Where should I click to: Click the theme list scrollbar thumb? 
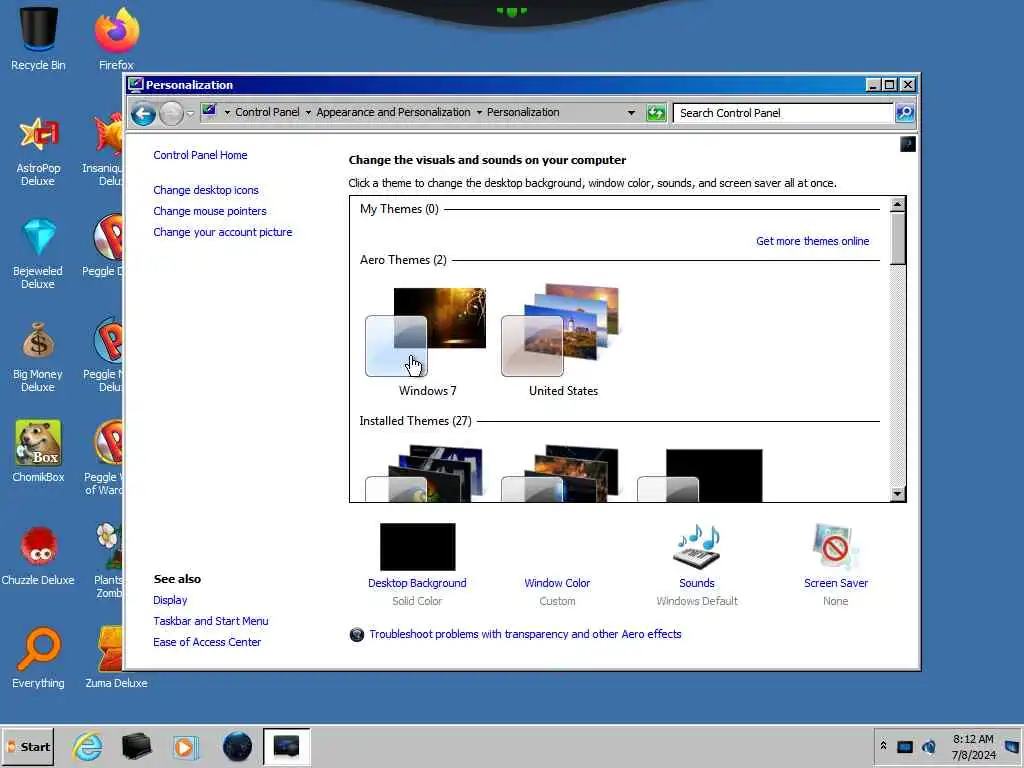(898, 239)
